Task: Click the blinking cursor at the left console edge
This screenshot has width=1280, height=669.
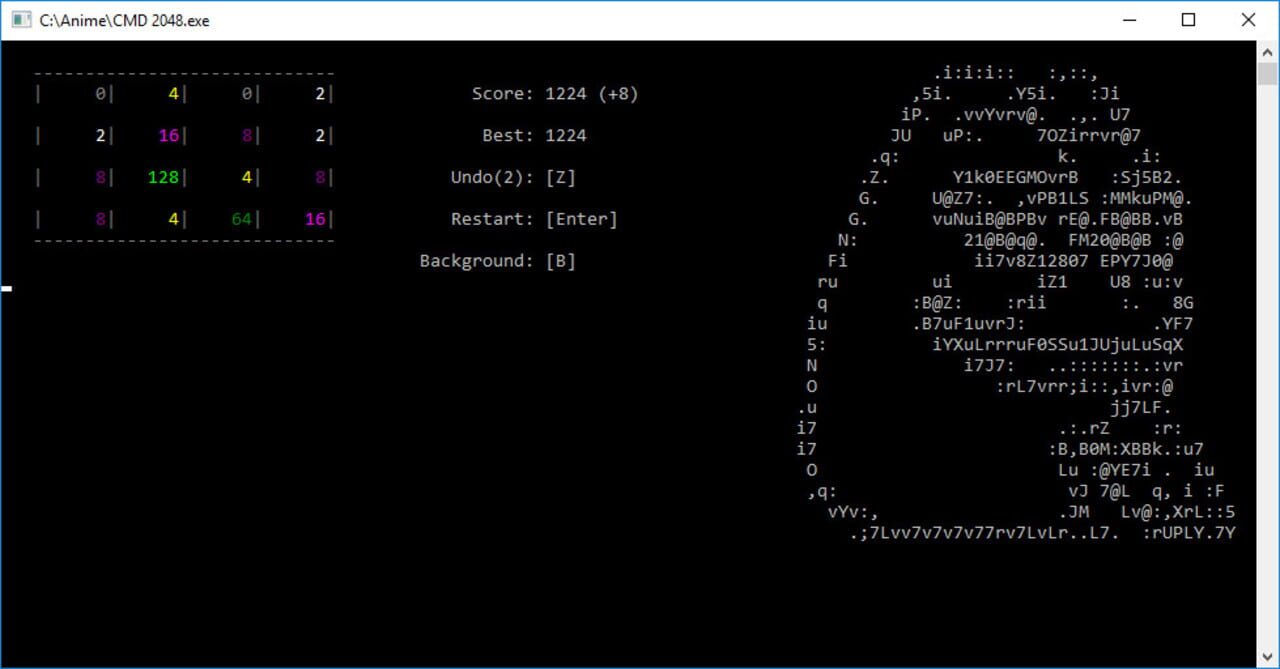Action: [8, 287]
